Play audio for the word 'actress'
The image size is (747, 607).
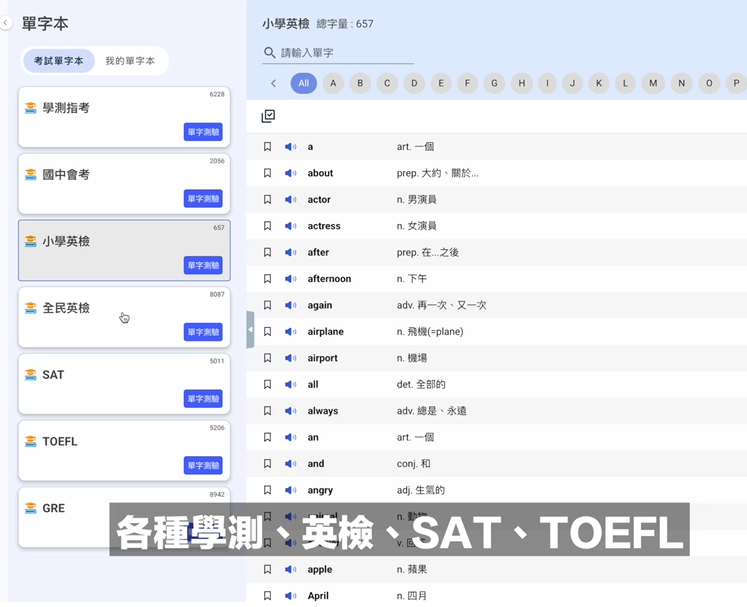tap(290, 226)
